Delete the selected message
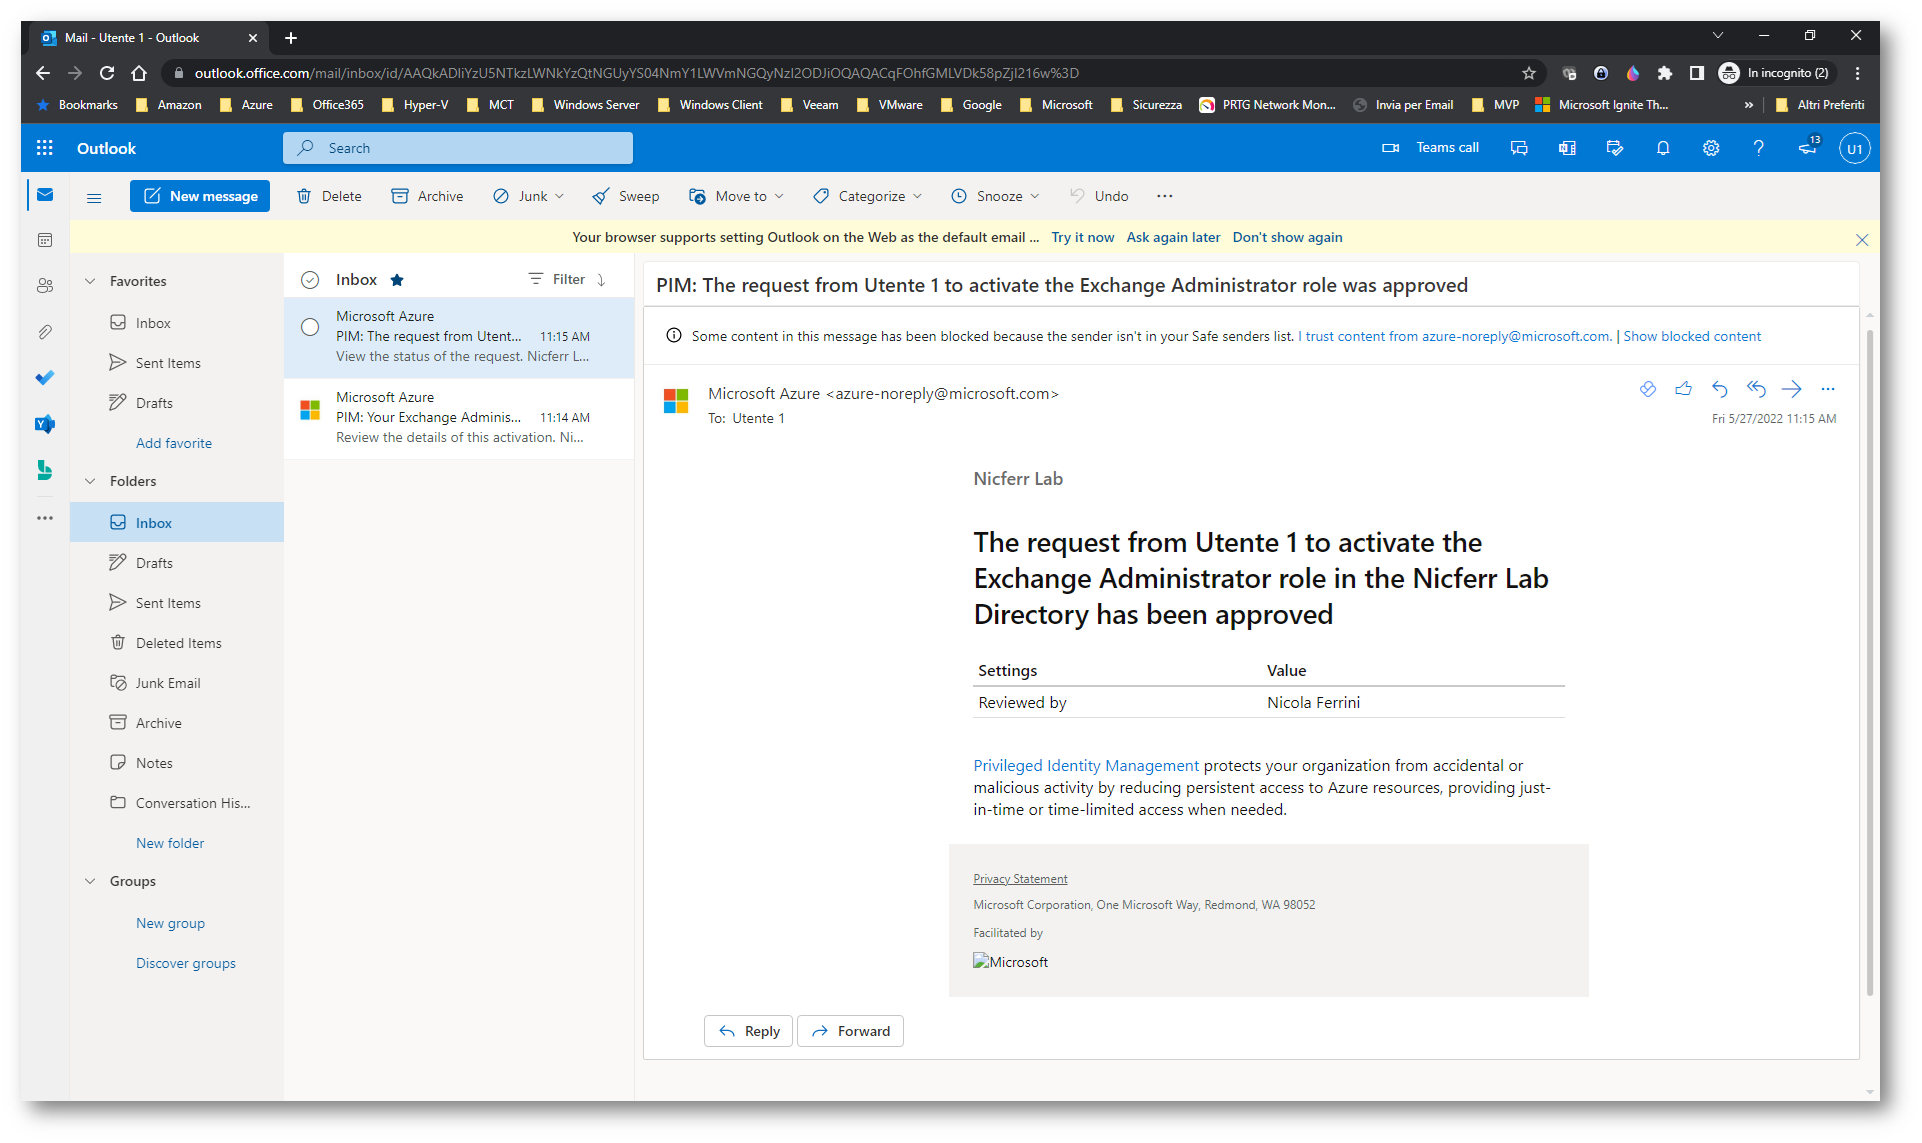The height and width of the screenshot is (1143, 1922). point(329,196)
